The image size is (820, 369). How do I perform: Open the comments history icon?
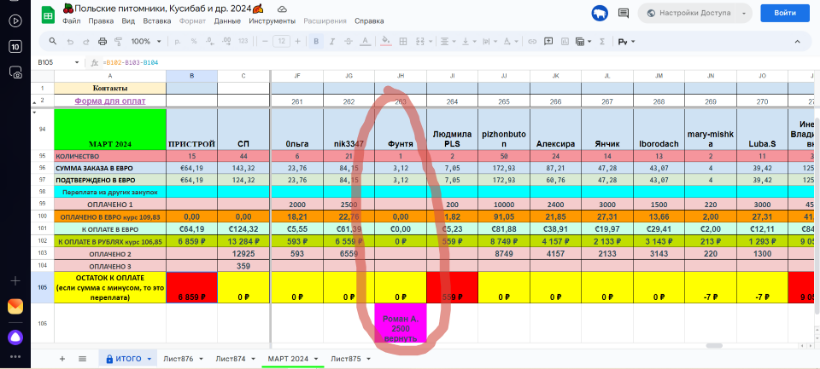[x=623, y=13]
